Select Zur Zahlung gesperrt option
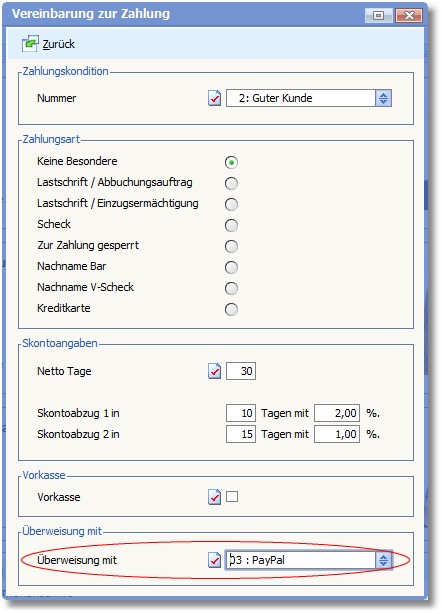Screen dimensions: 442x614 click(x=231, y=246)
